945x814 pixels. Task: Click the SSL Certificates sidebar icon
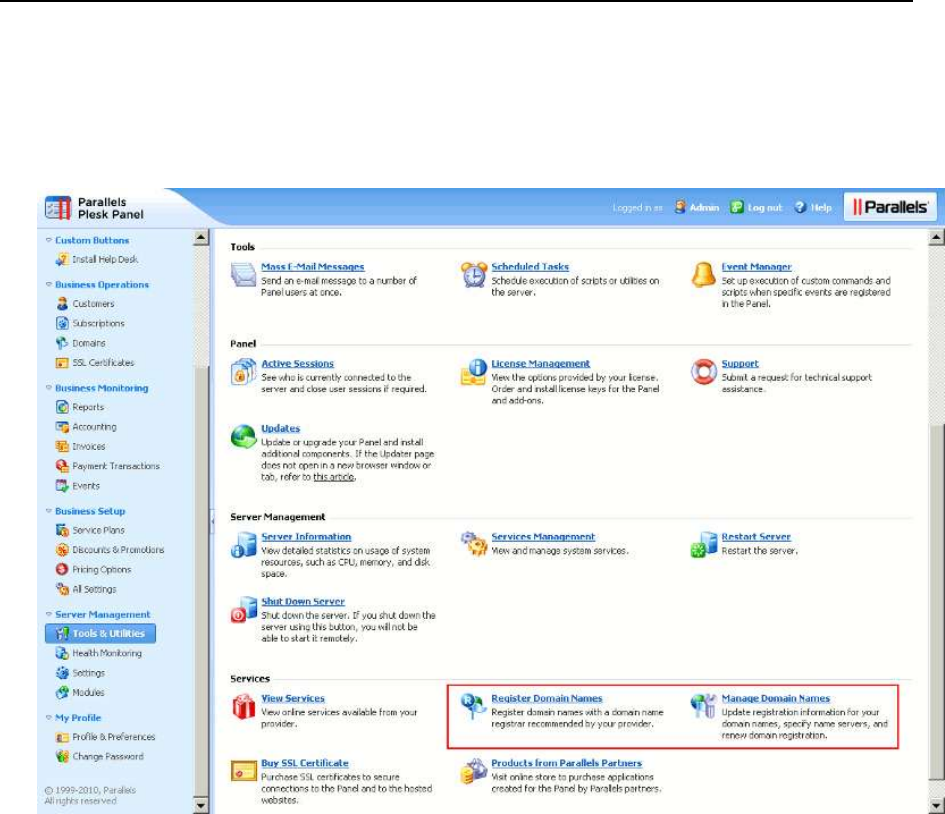pyautogui.click(x=62, y=363)
